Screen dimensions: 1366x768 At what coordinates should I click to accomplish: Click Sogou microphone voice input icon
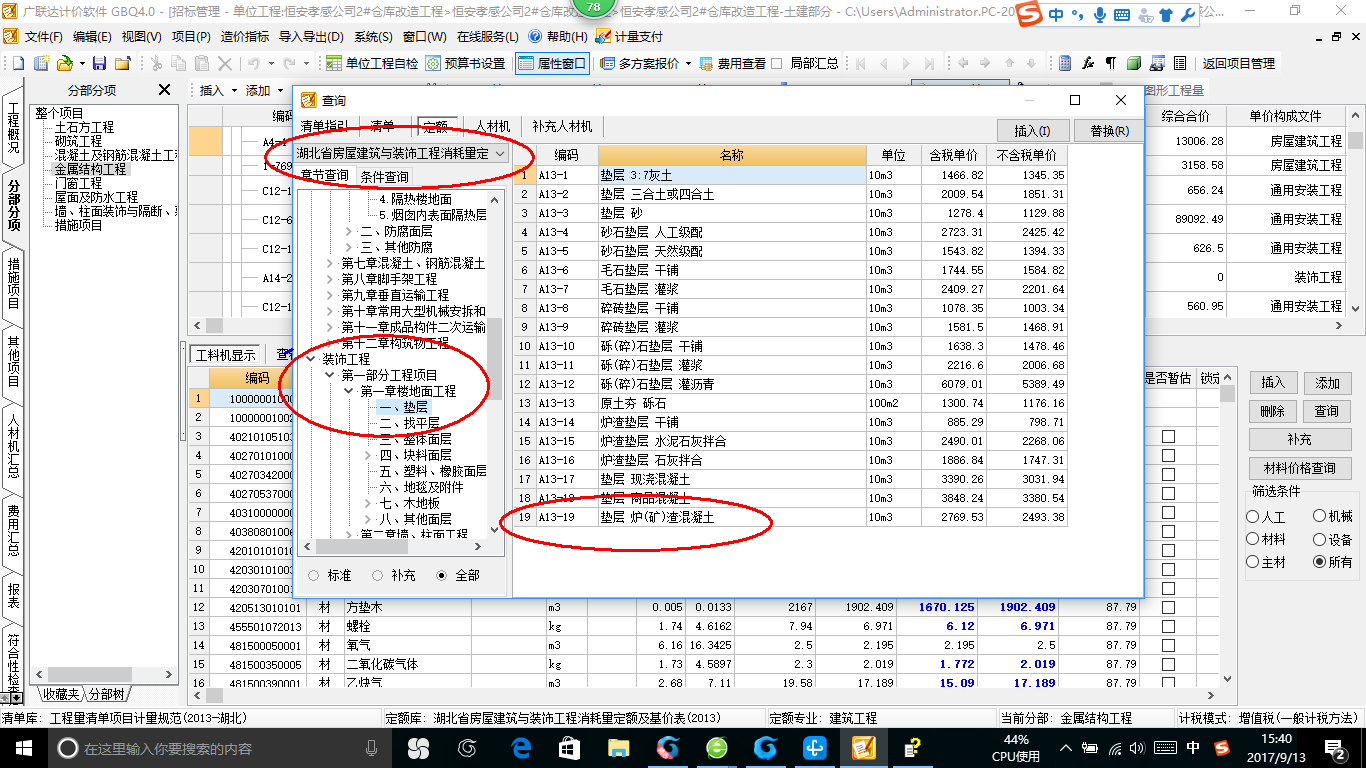pyautogui.click(x=1100, y=15)
